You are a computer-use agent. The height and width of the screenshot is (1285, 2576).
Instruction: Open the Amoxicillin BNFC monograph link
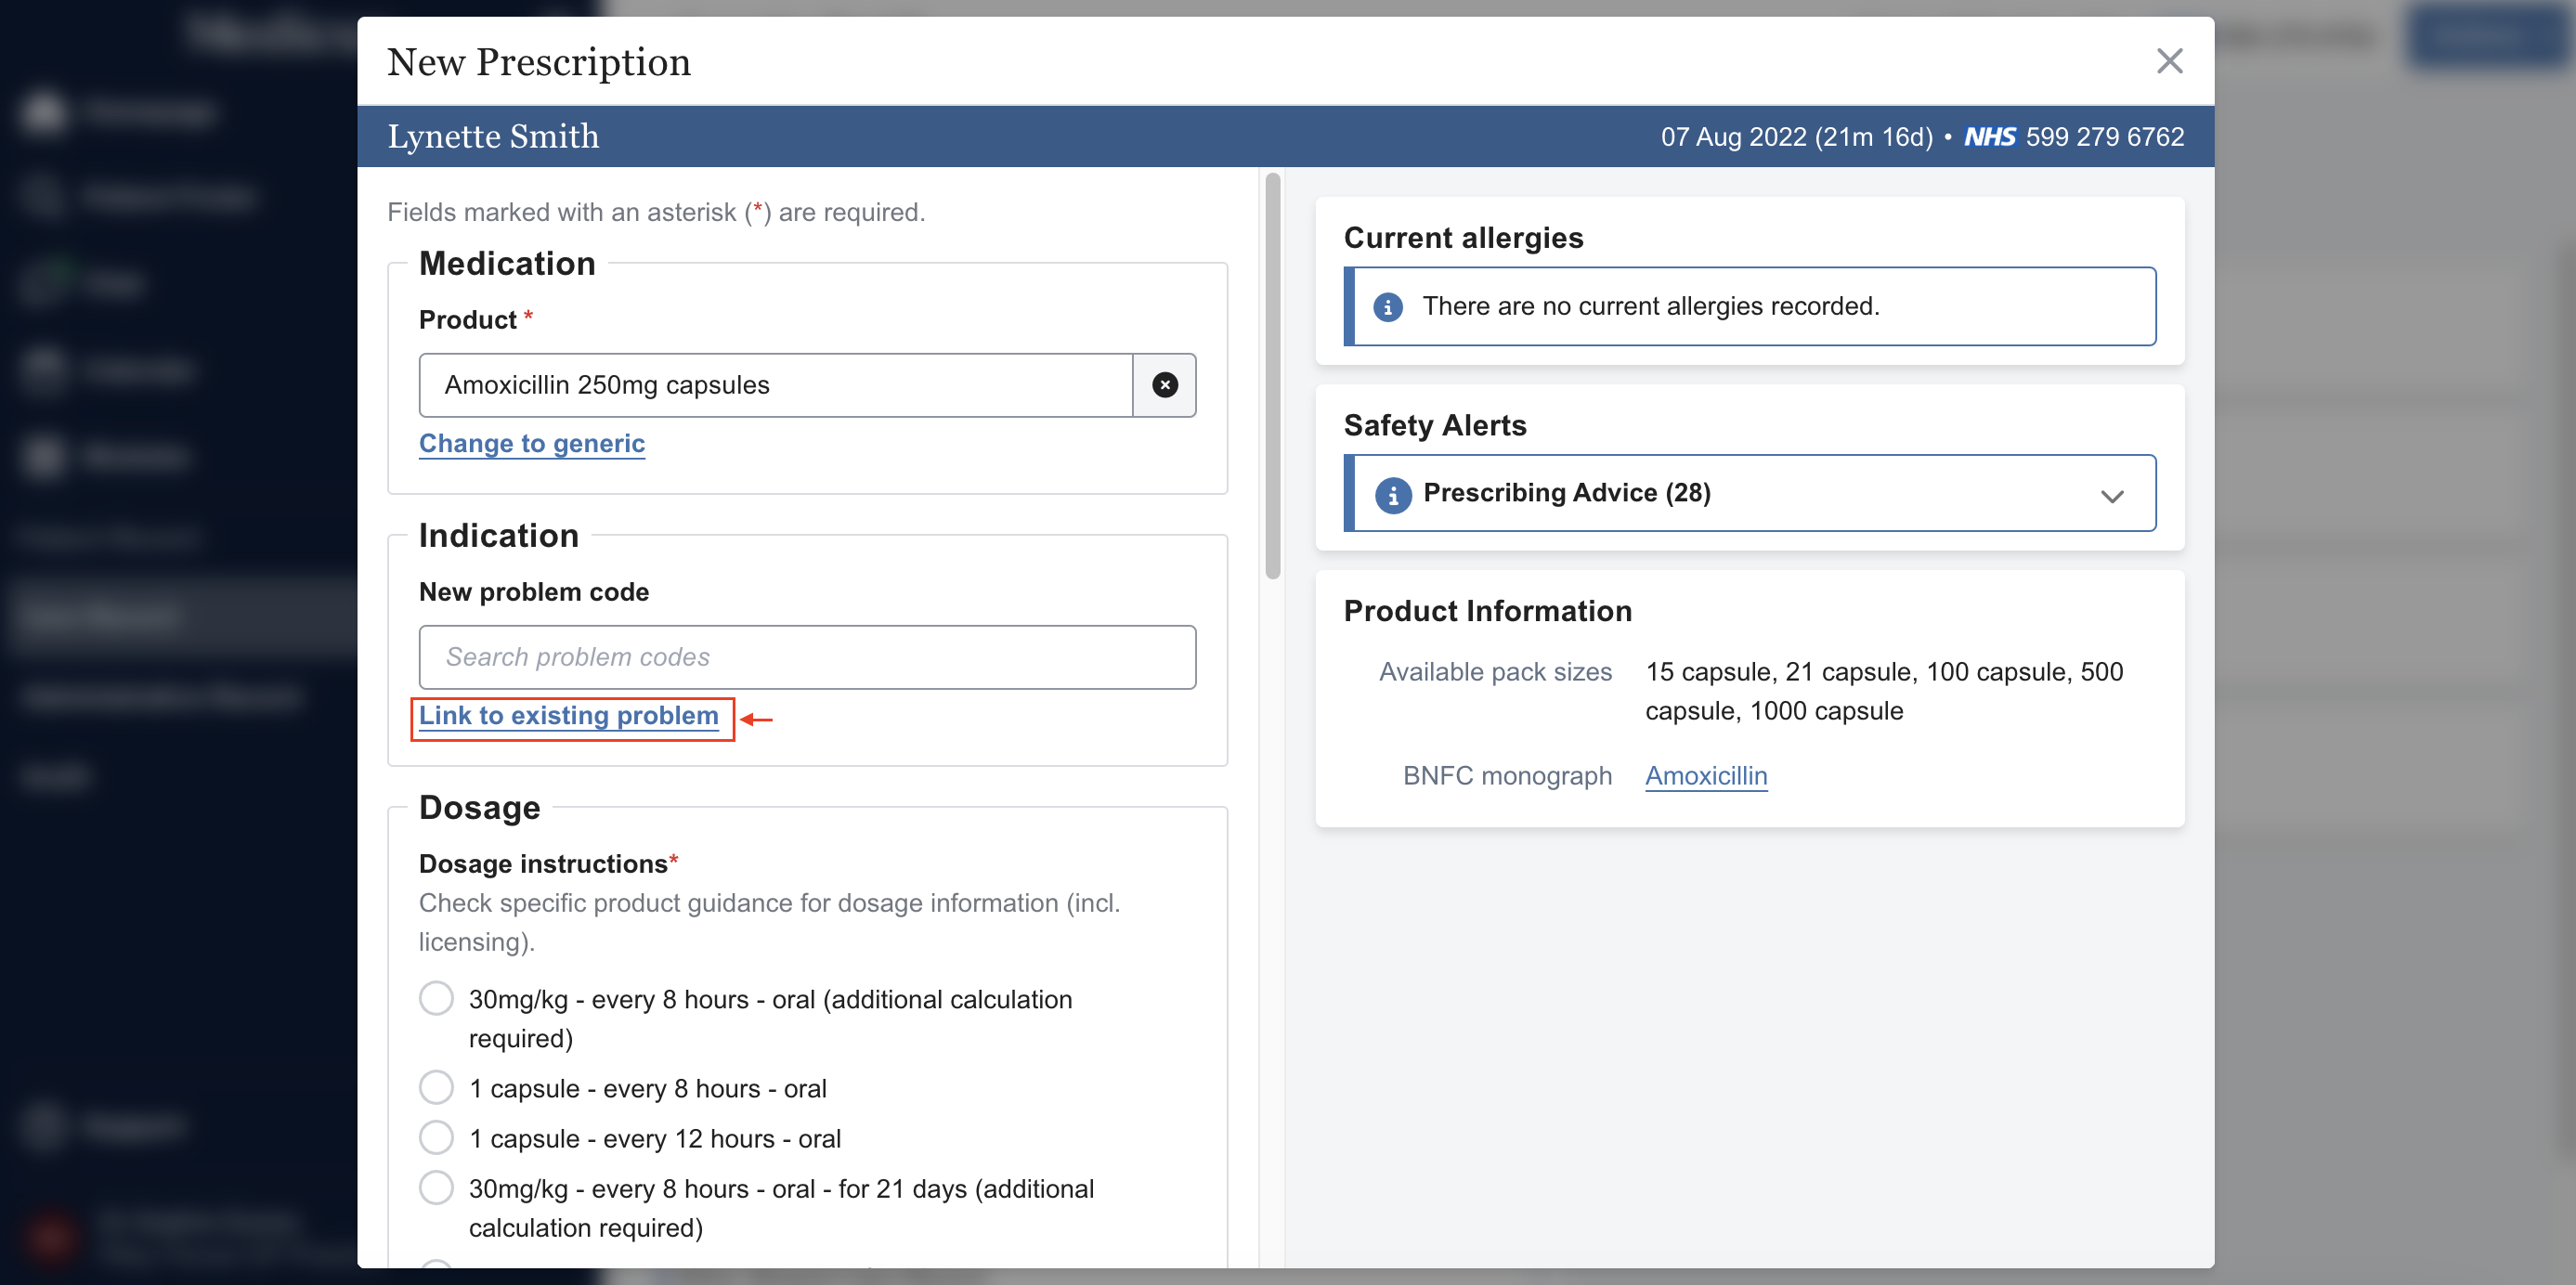point(1705,776)
